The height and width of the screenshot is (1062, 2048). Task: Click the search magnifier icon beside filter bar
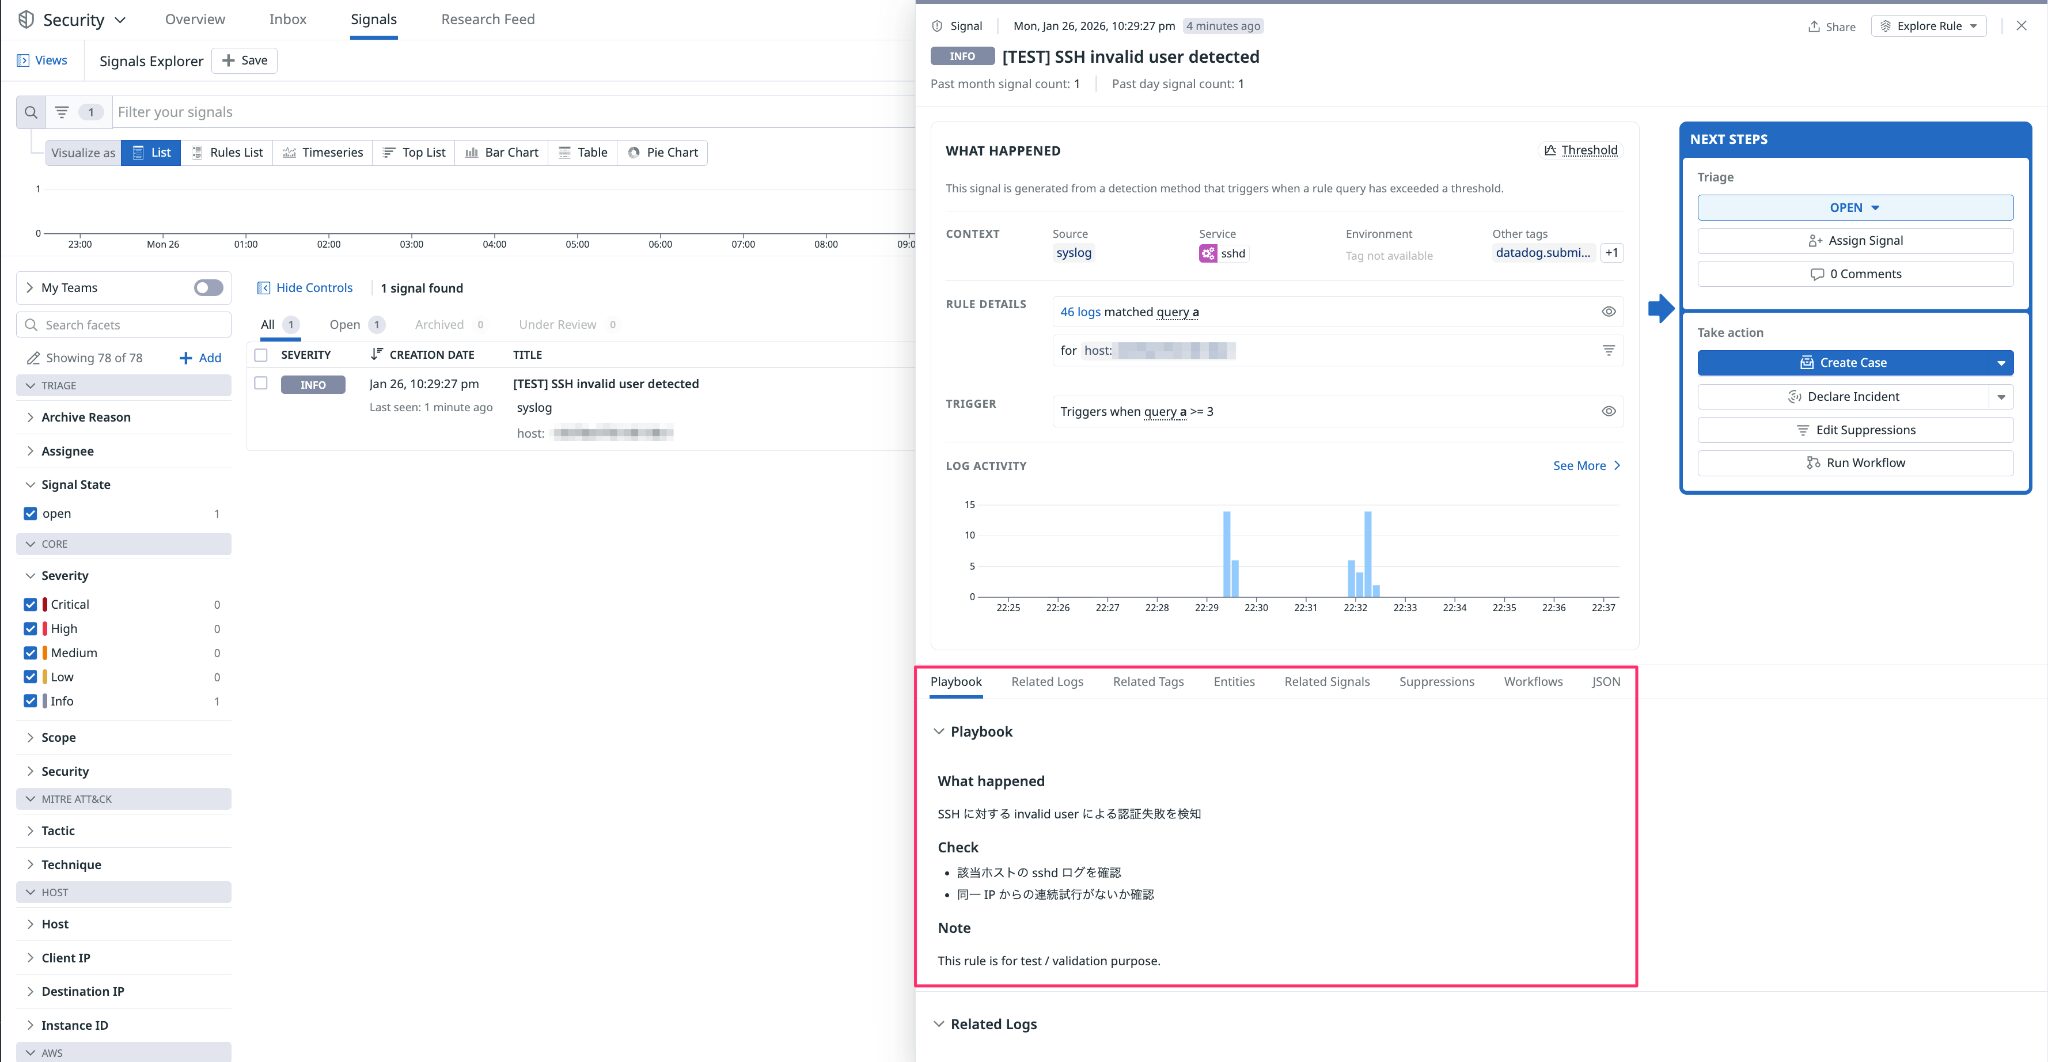pos(31,112)
